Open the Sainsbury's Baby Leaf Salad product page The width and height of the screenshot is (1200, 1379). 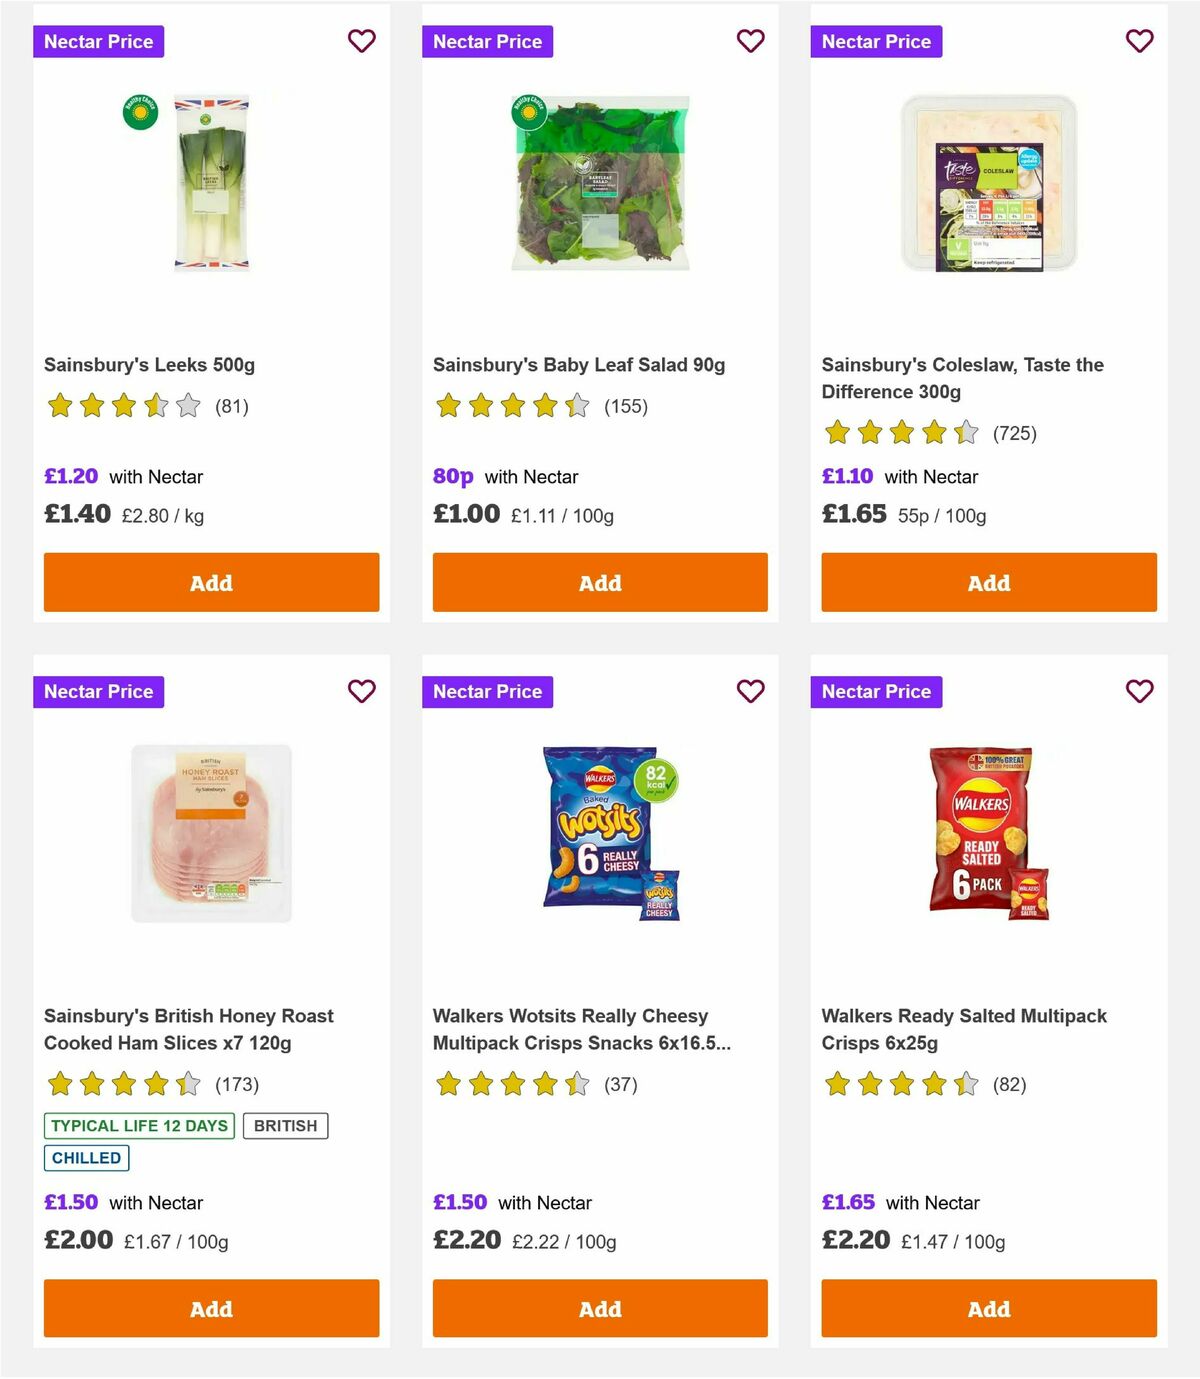click(578, 364)
